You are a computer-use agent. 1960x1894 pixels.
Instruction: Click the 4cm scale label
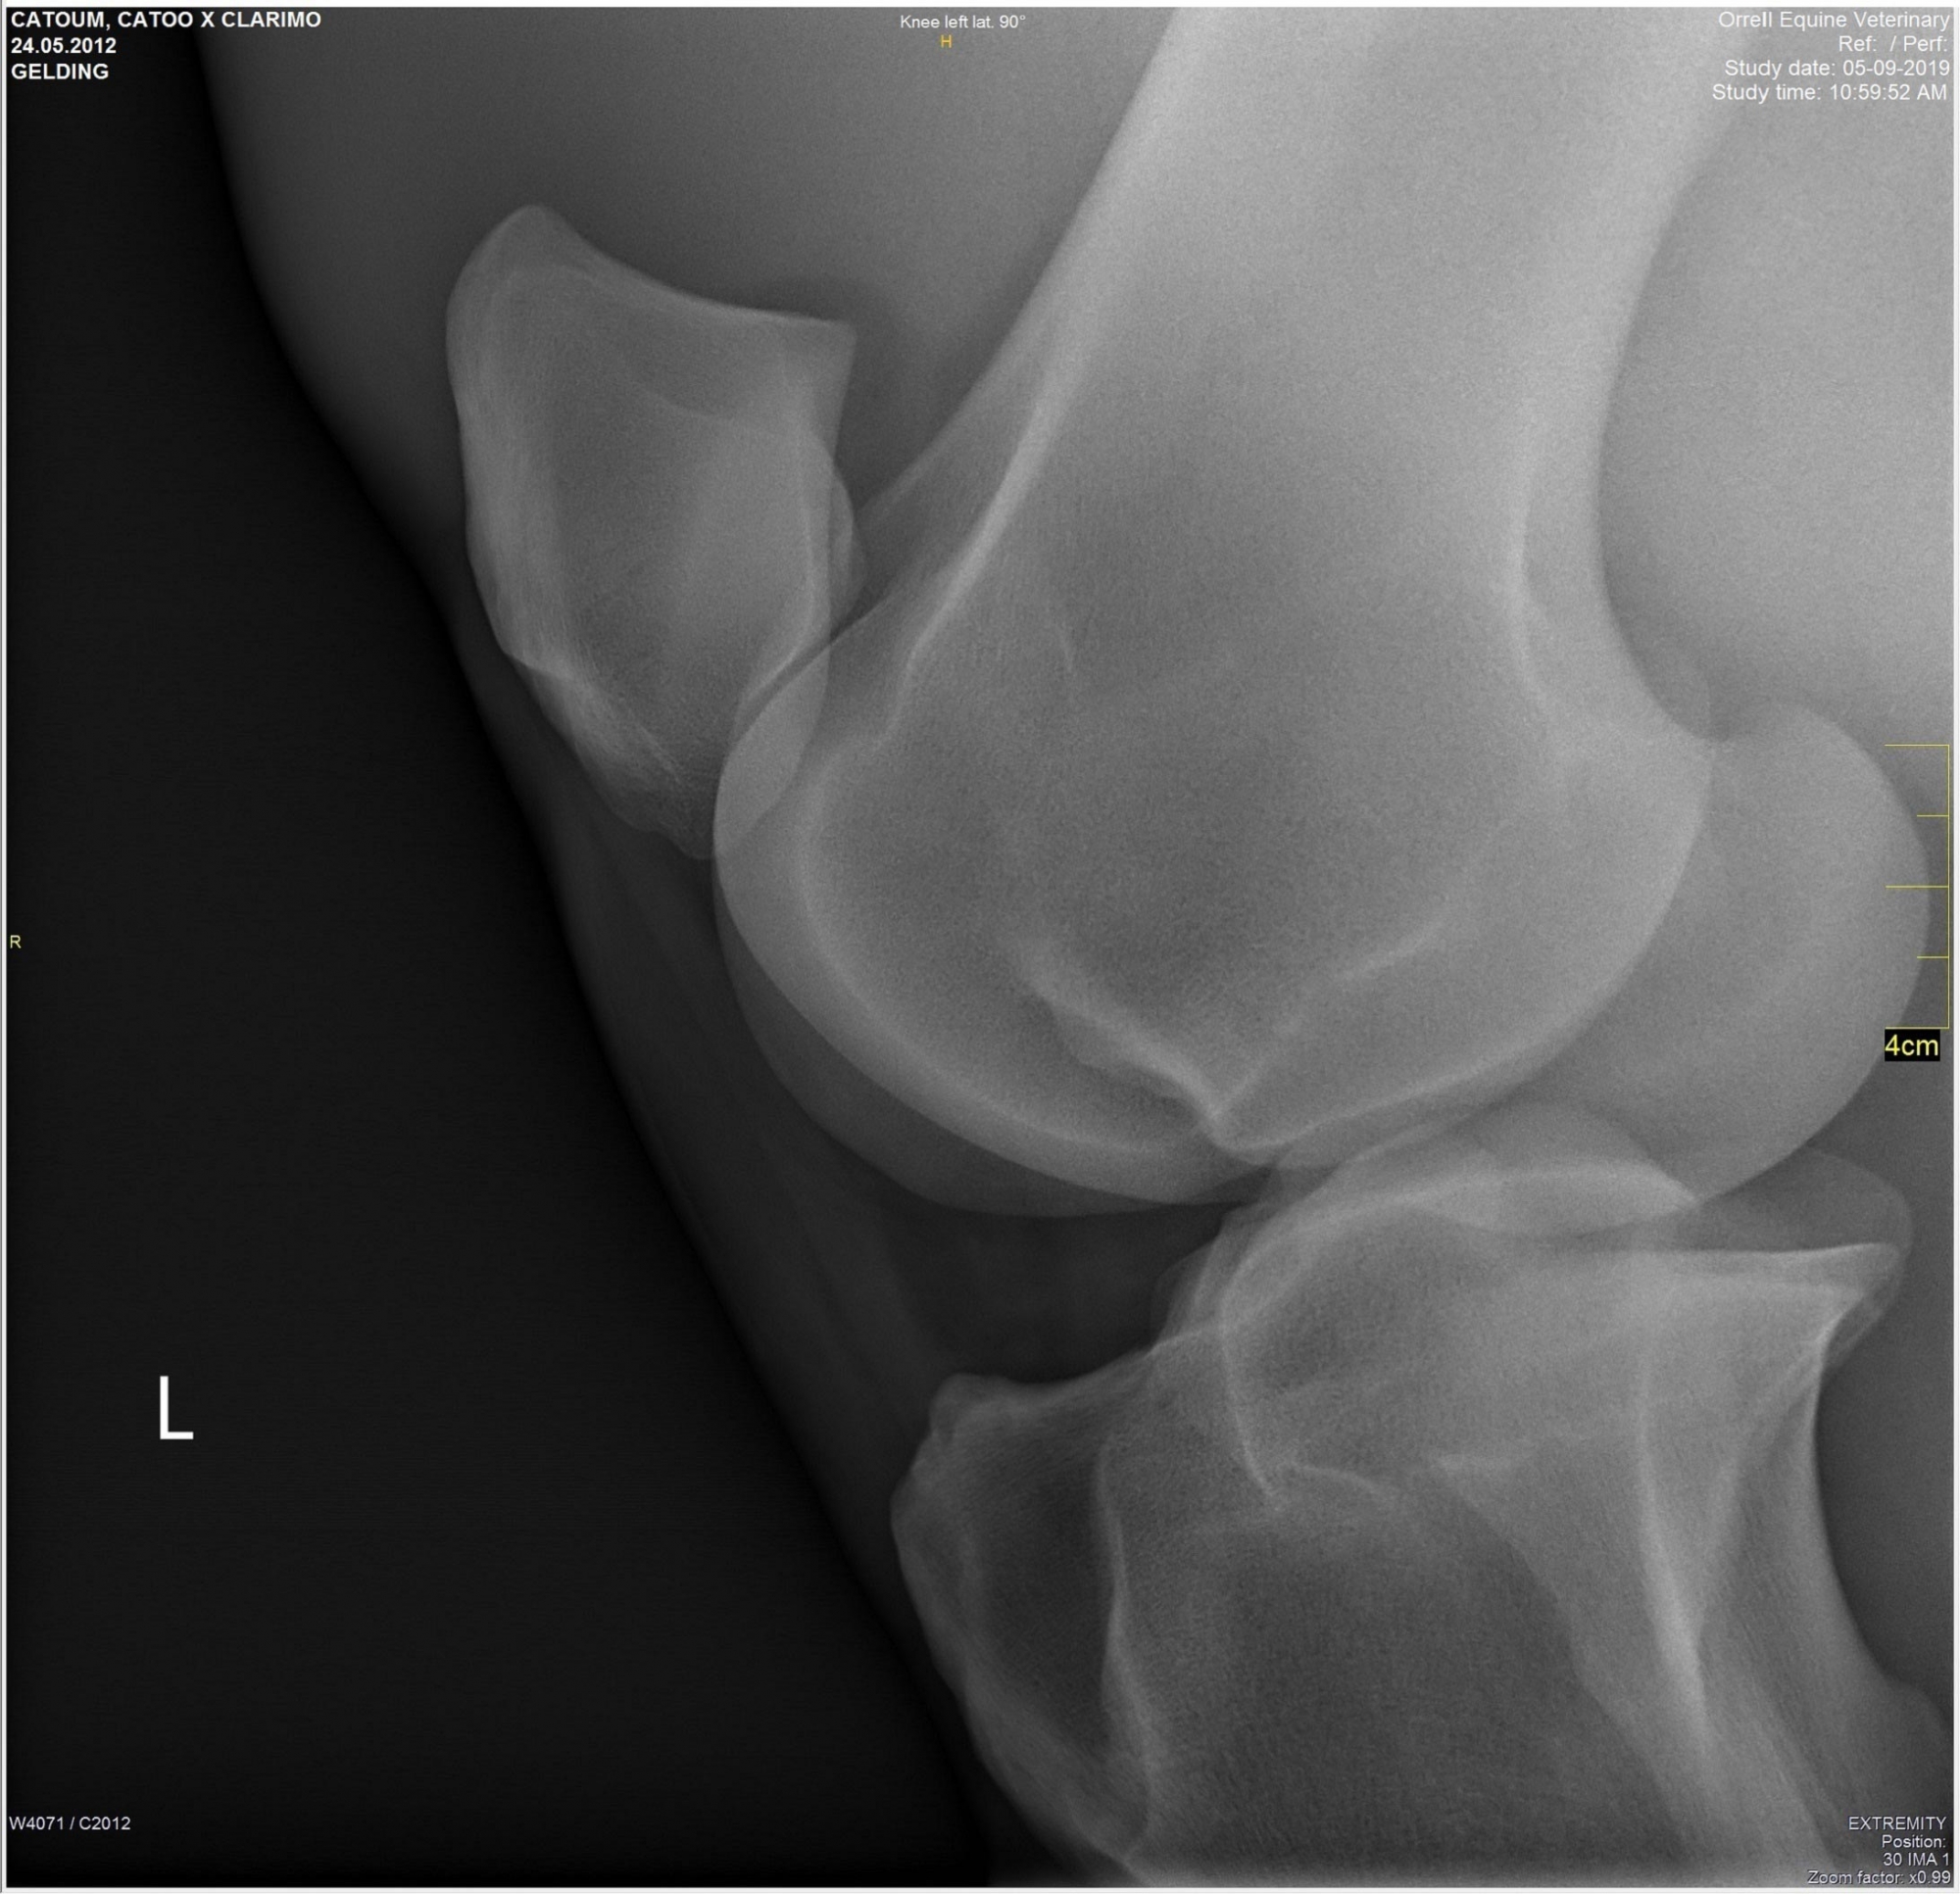(1910, 1046)
